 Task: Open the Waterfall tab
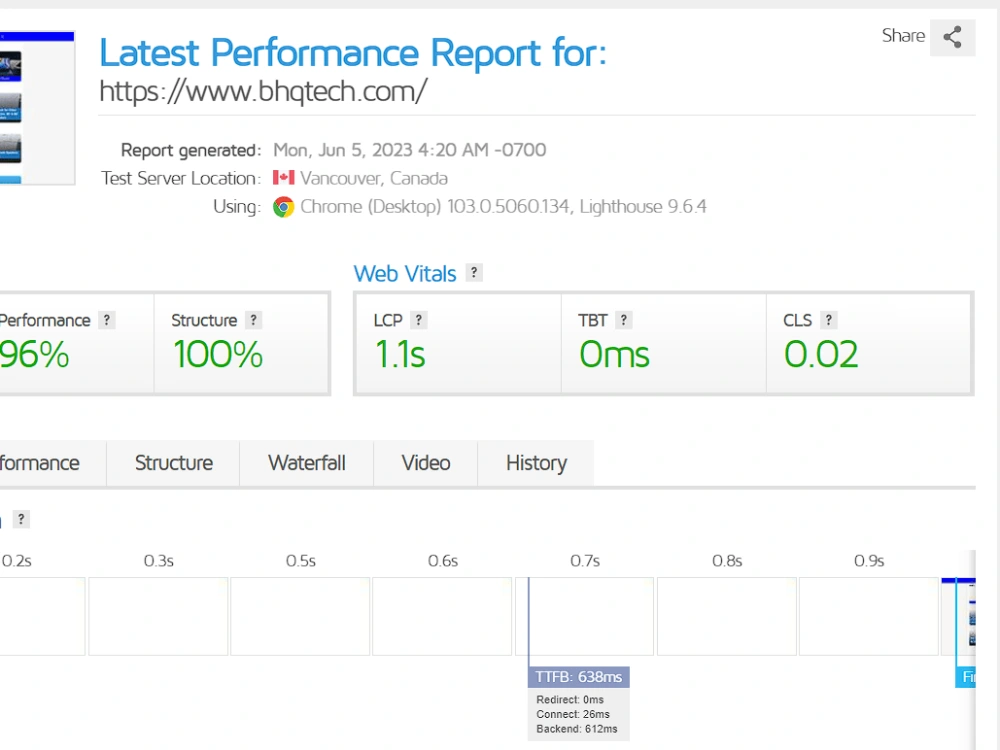click(x=307, y=463)
